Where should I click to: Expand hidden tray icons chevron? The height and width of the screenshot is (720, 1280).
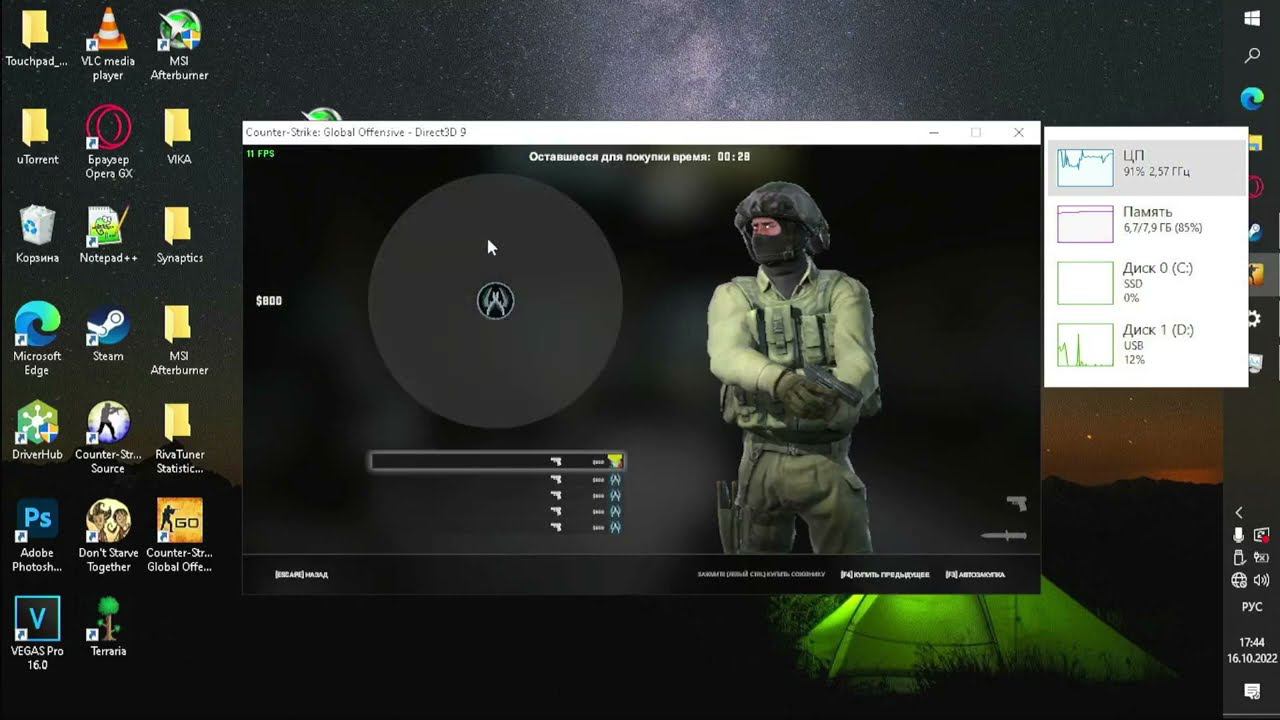(1239, 513)
